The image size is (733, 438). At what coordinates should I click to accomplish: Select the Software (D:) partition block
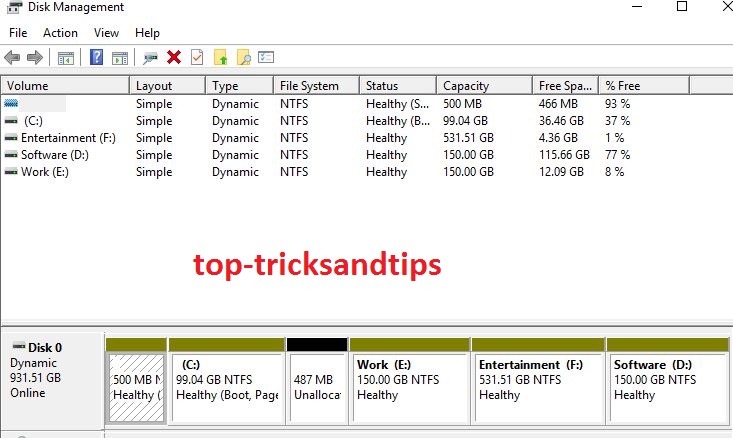click(x=668, y=387)
